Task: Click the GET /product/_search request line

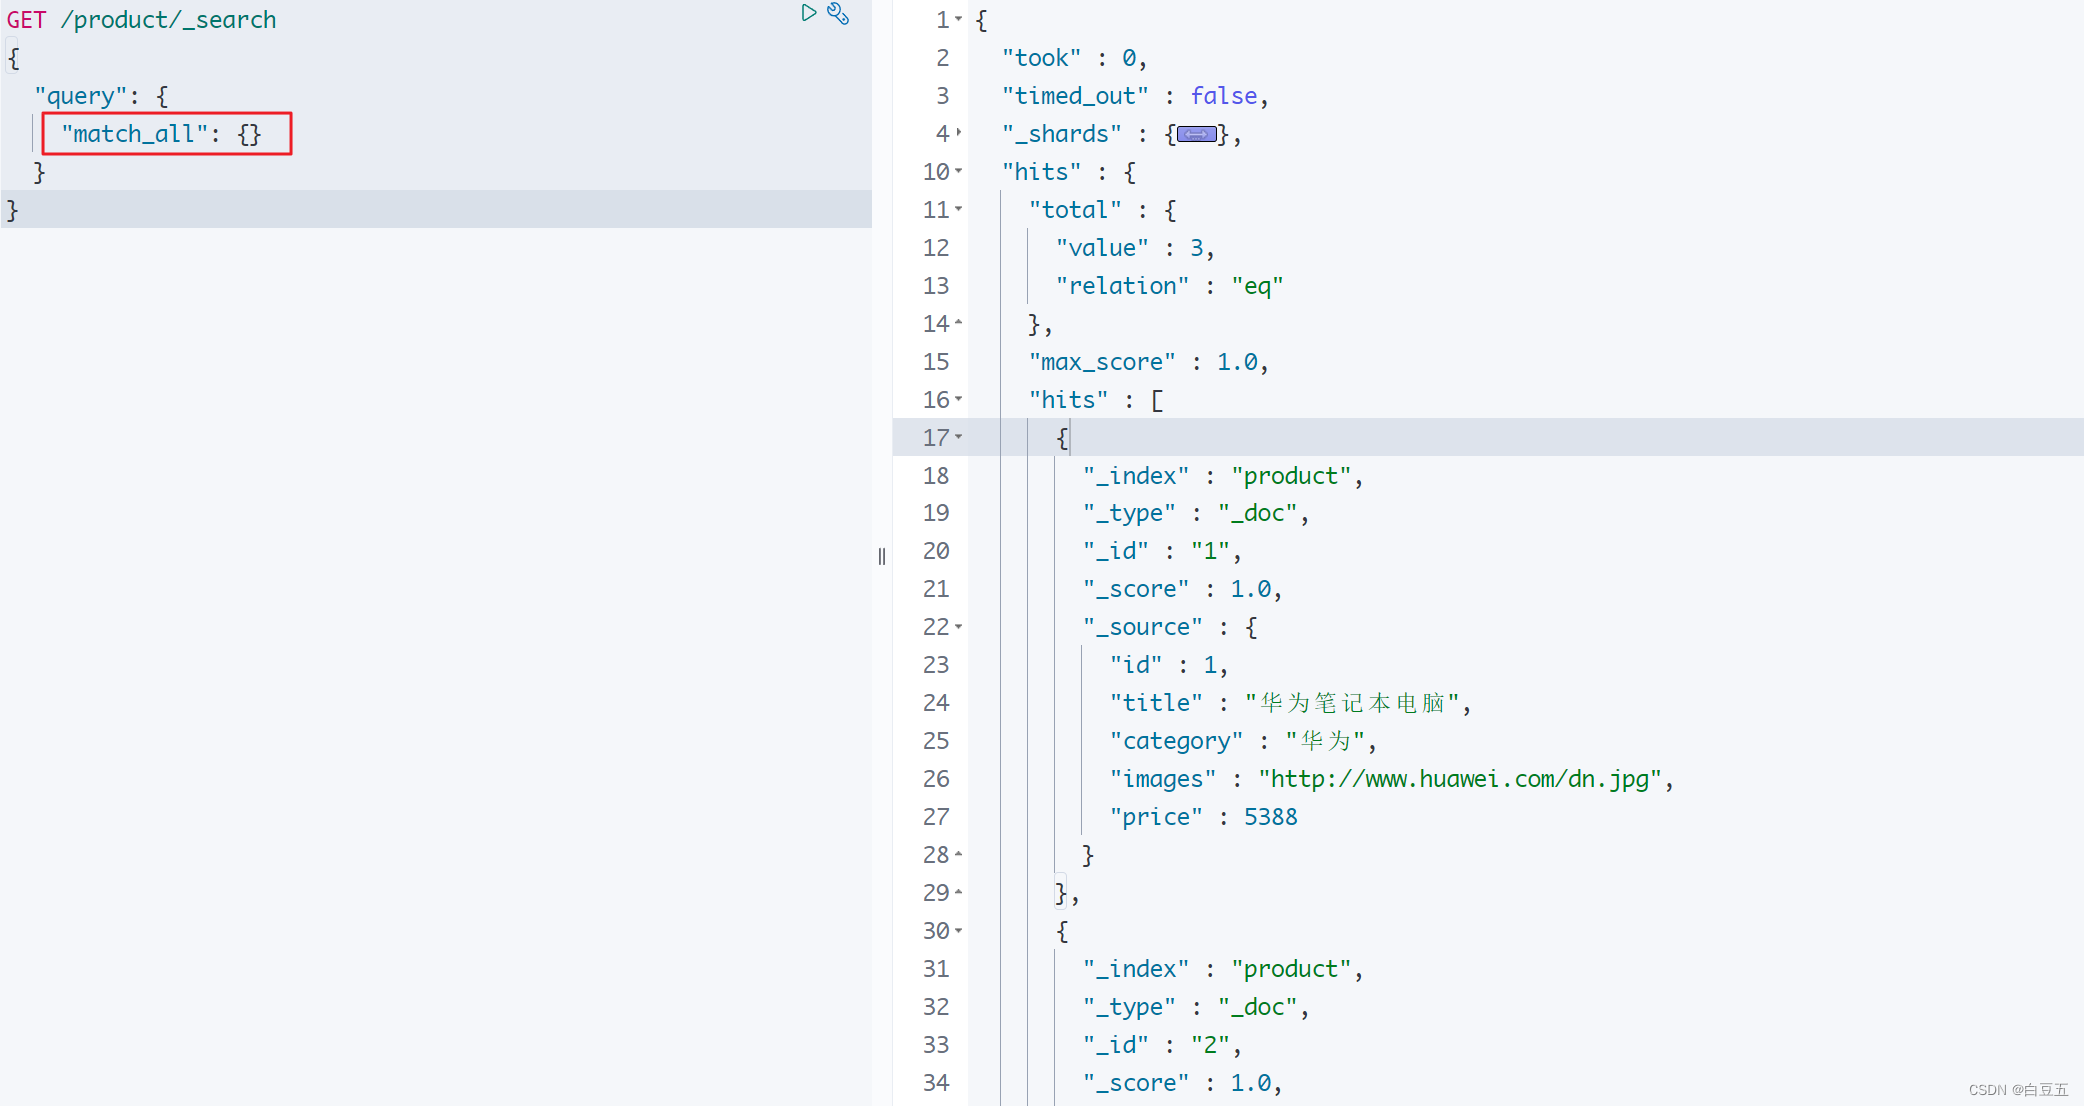Action: (x=141, y=20)
